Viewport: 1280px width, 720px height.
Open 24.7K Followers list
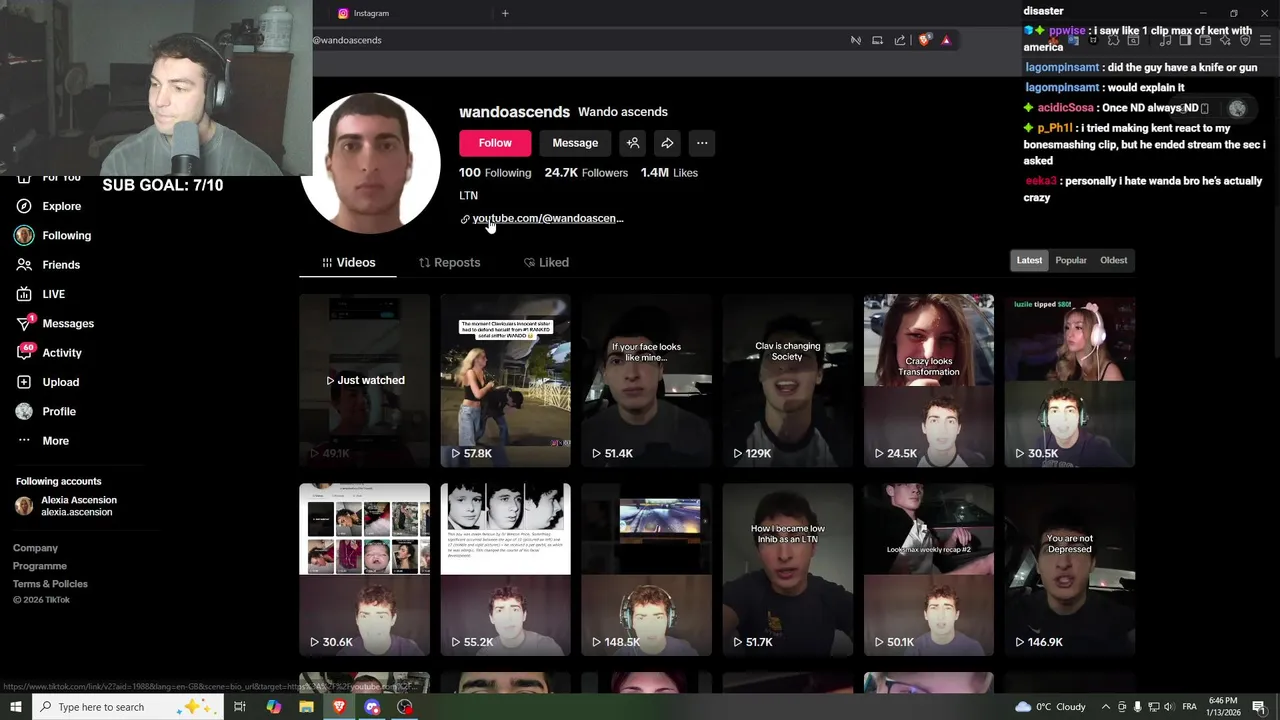point(586,173)
